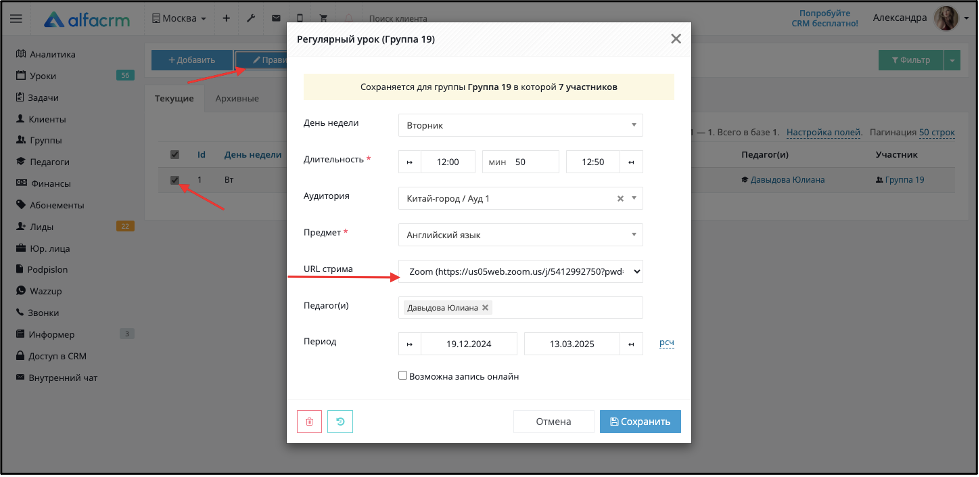The width and height of the screenshot is (979, 477).
Task: Click the Добавить button
Action: pos(192,61)
